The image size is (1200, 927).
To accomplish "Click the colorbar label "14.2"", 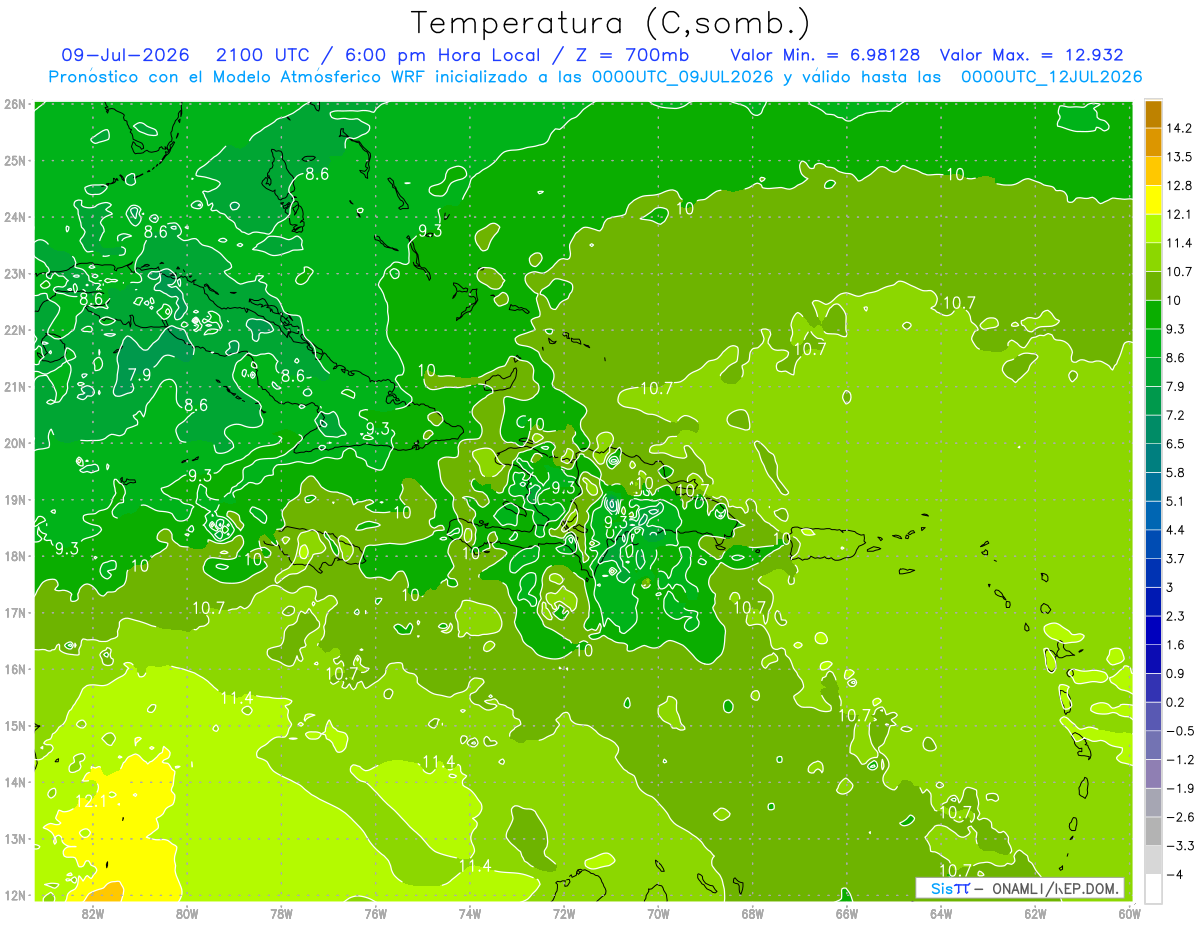I will pos(1179,128).
